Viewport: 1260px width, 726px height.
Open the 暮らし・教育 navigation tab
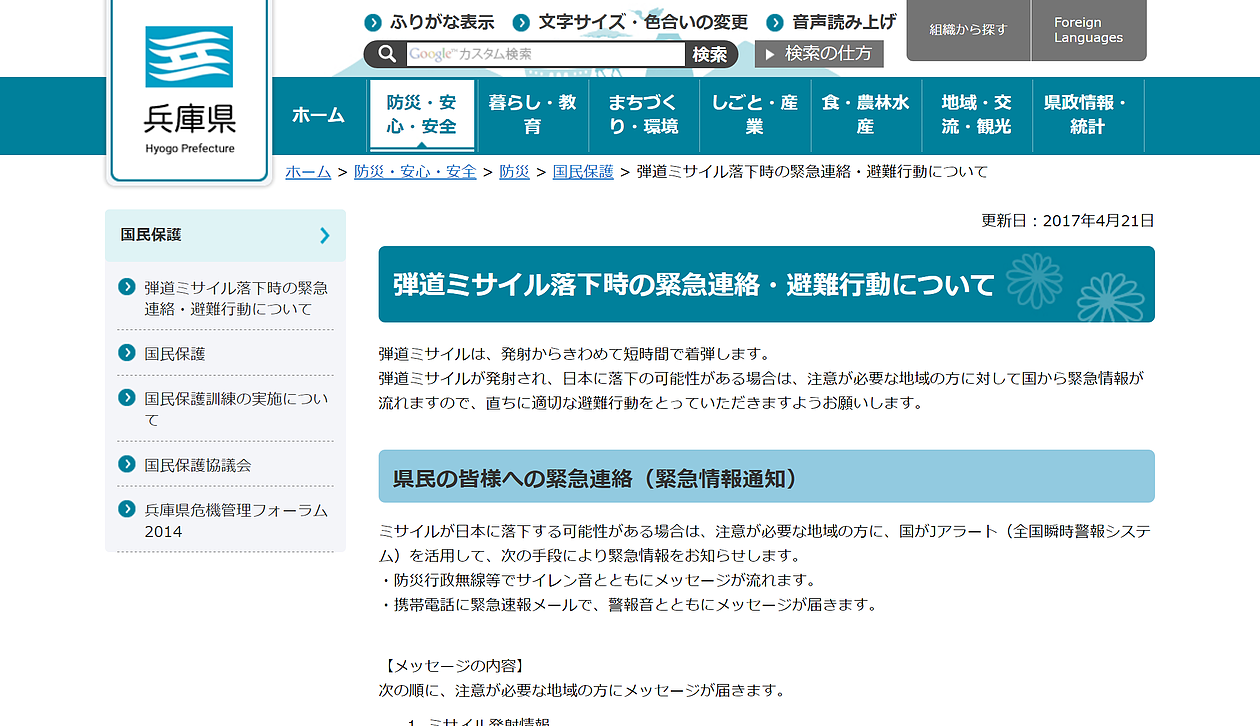pyautogui.click(x=532, y=115)
